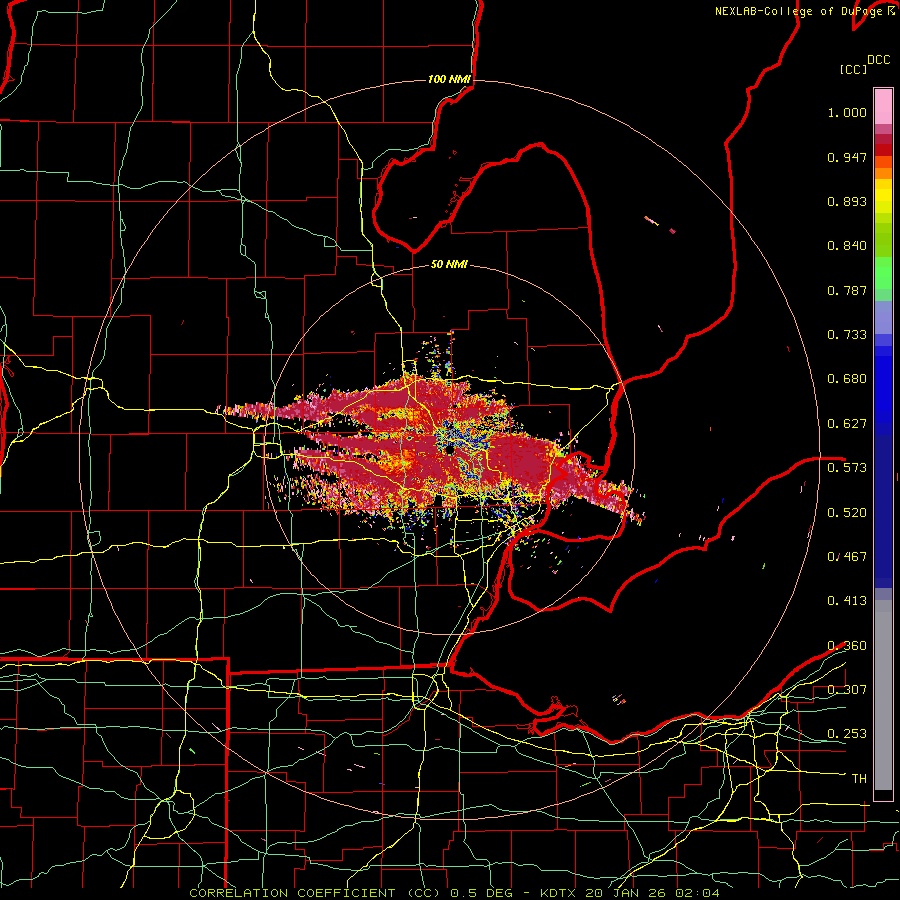The height and width of the screenshot is (900, 900).
Task: Select the 0.520 scale value
Action: tap(847, 513)
